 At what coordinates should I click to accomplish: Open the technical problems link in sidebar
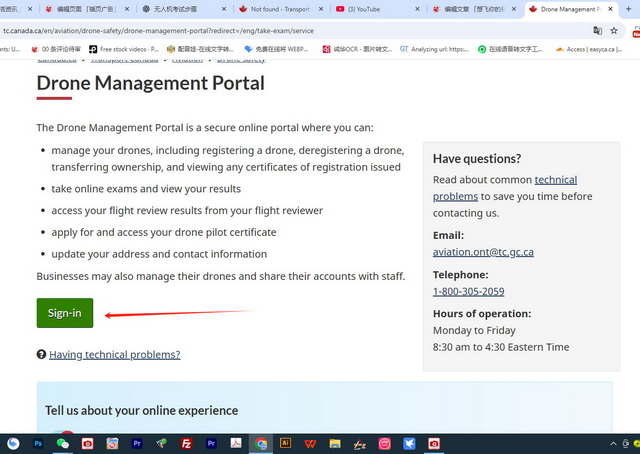[504, 188]
